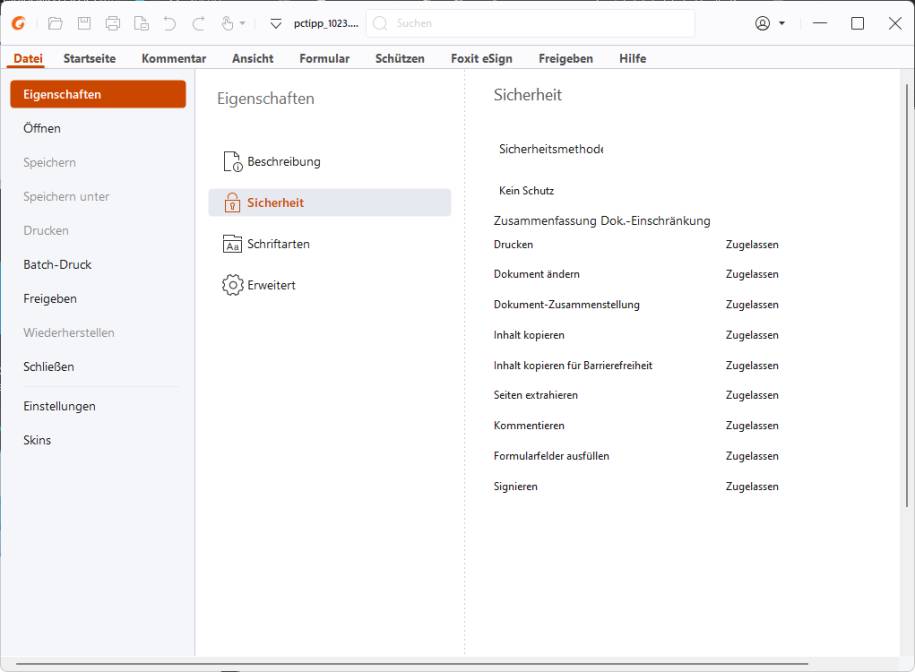Expand the Hand tool dropdown arrow
915x672 pixels.
tap(242, 23)
